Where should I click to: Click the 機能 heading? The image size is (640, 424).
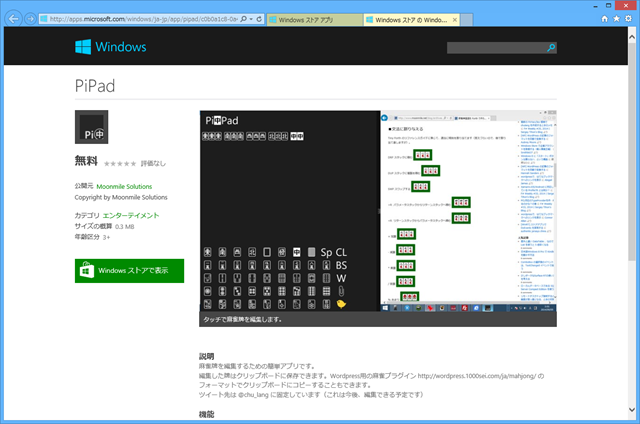207,415
